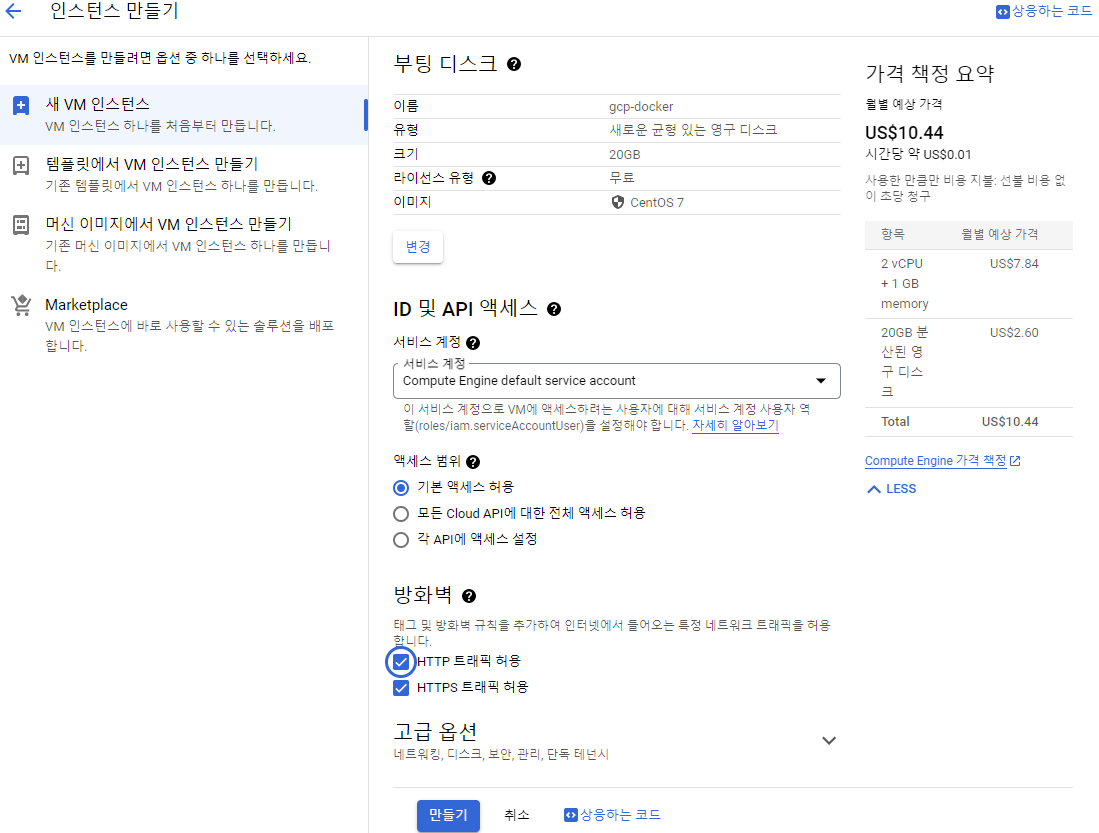This screenshot has height=833, width=1099.
Task: Open the 자세히 알아보기 link
Action: coord(735,426)
